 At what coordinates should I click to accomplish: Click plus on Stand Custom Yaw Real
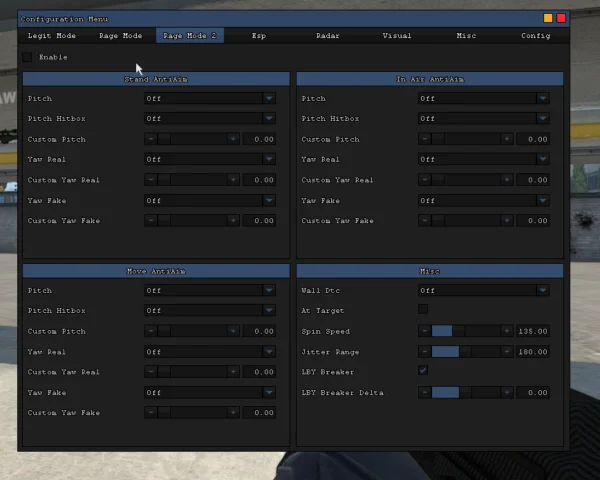pyautogui.click(x=233, y=180)
